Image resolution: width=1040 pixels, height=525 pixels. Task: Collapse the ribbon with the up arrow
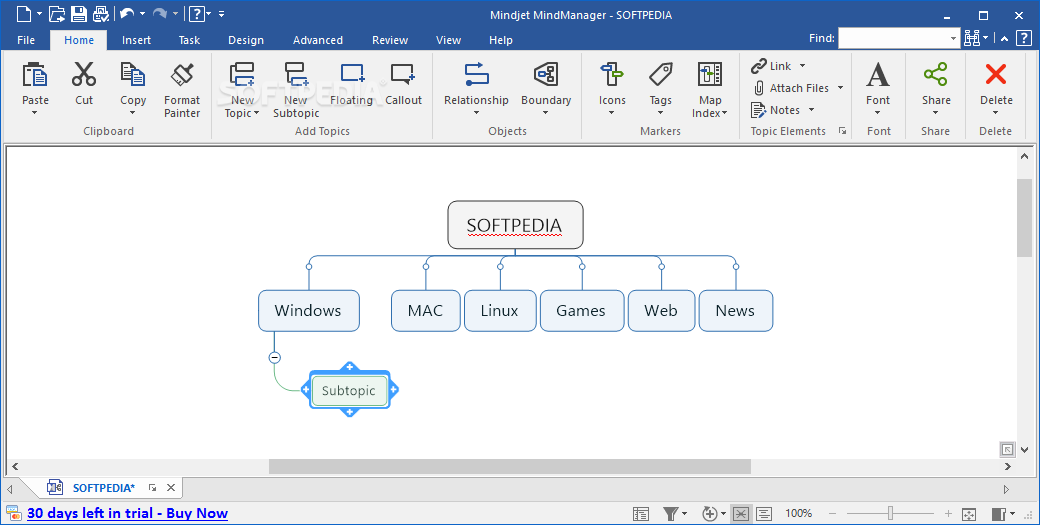pos(1005,38)
